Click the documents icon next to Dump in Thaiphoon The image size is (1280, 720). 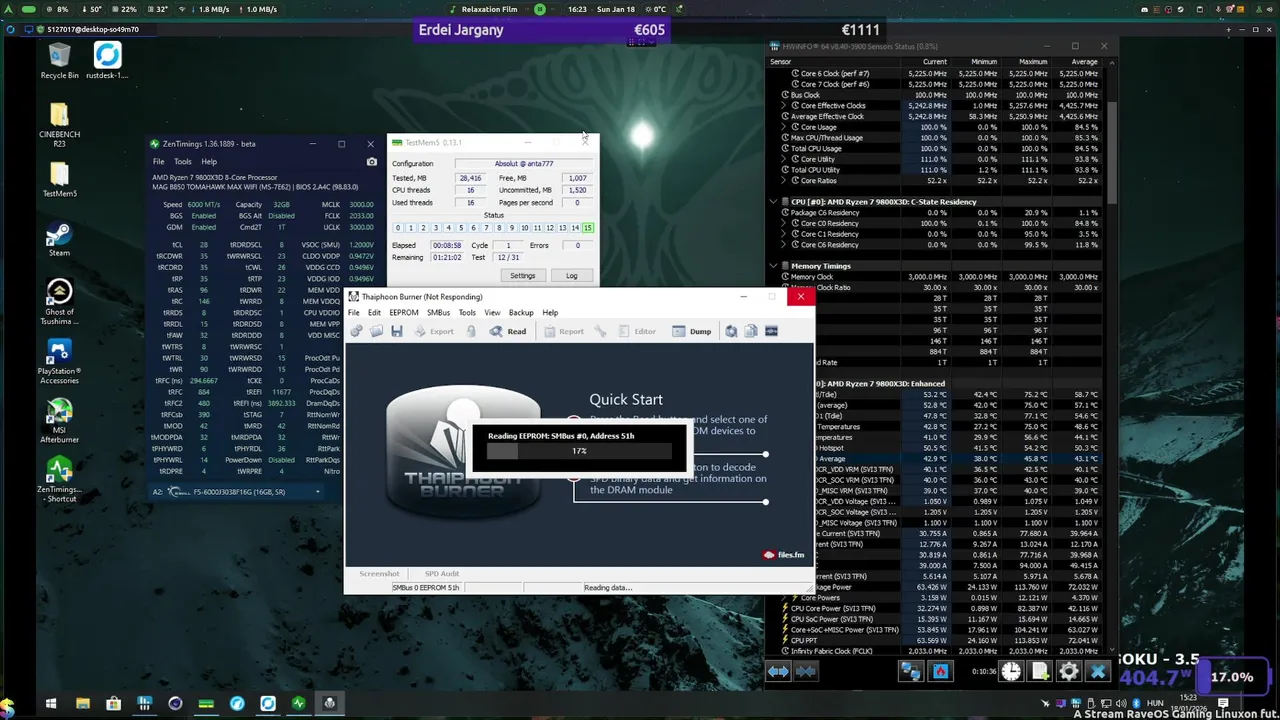coord(751,331)
